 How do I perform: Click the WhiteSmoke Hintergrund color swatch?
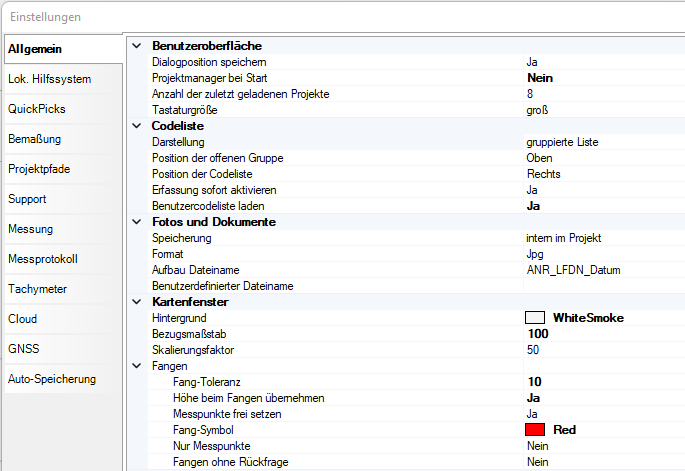(535, 318)
